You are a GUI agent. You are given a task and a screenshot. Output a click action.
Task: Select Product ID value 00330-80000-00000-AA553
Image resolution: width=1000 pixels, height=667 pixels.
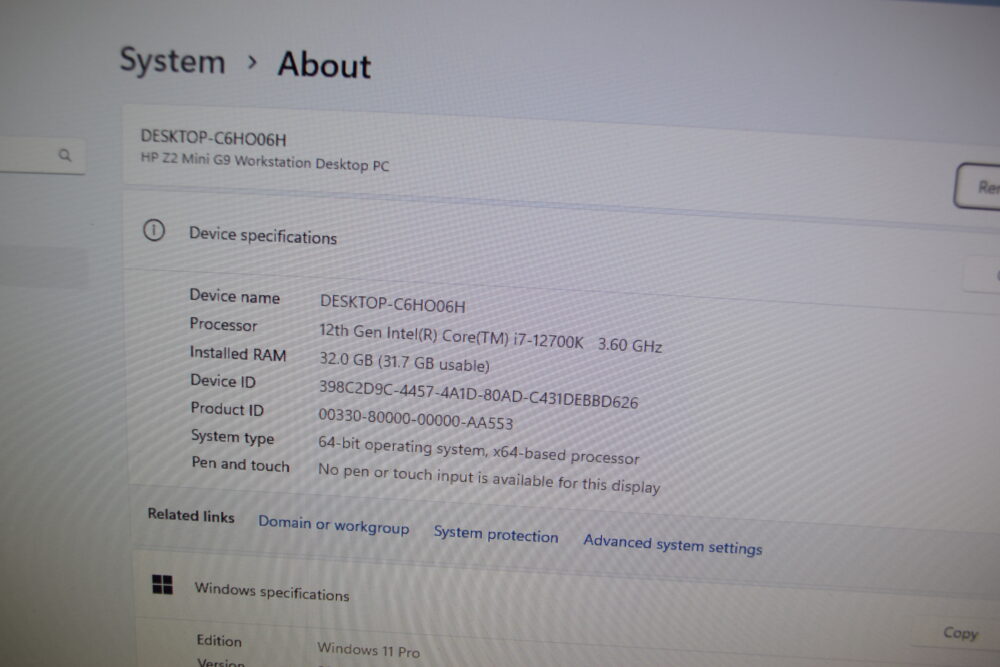point(415,418)
